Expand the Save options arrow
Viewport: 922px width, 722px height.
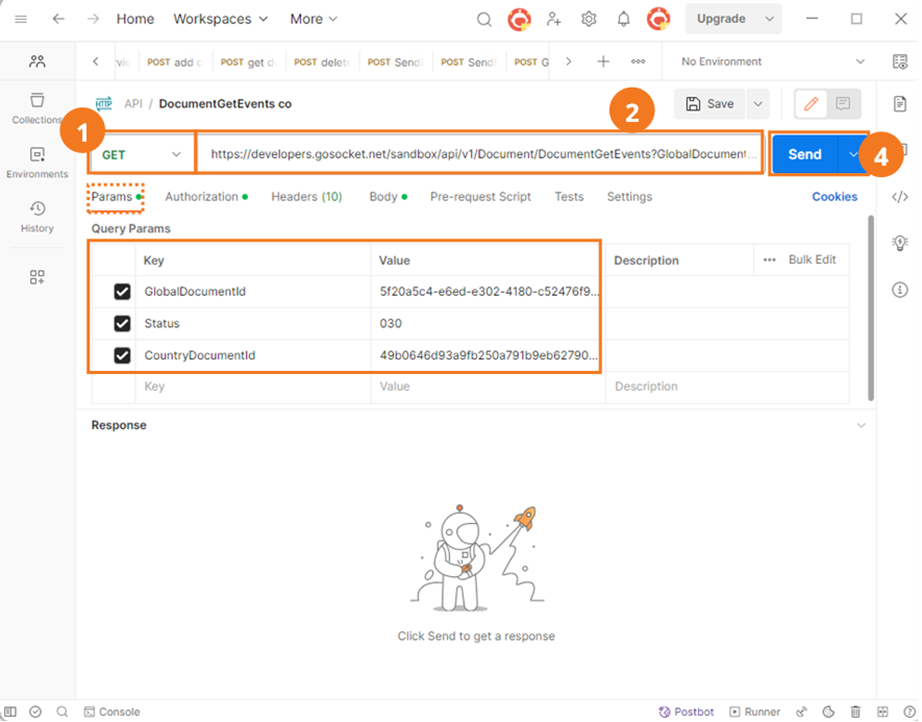pos(758,104)
